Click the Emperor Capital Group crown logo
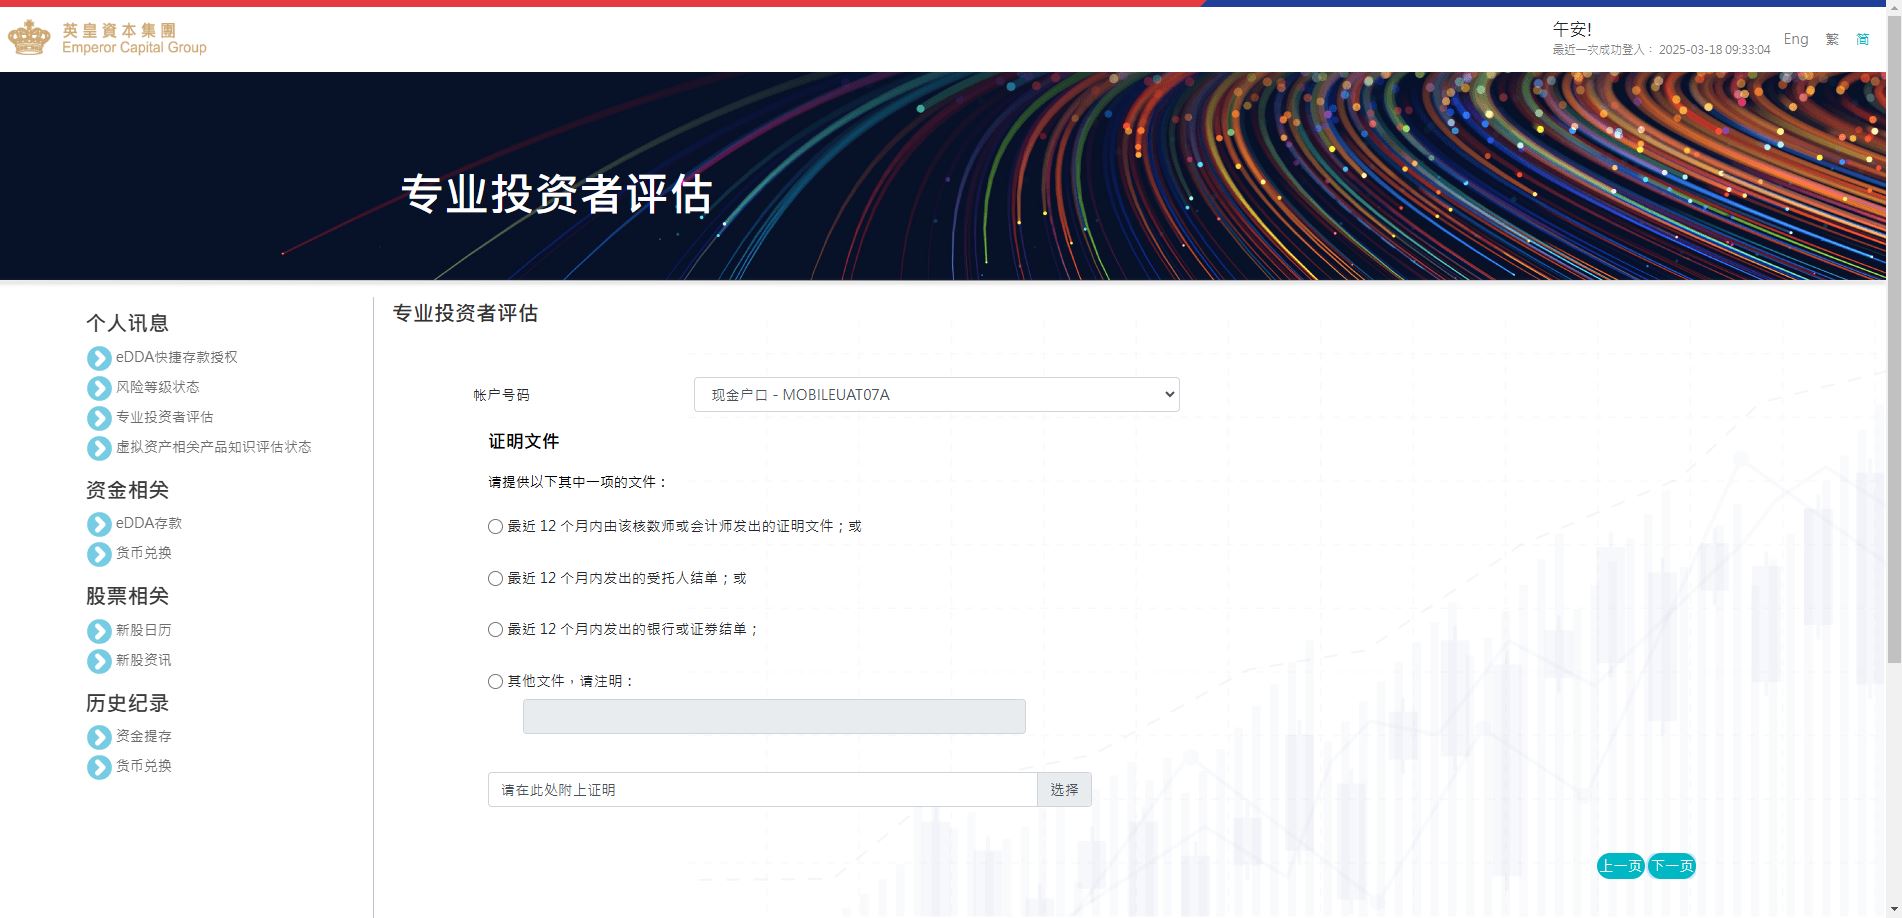Image resolution: width=1902 pixels, height=918 pixels. click(x=29, y=38)
